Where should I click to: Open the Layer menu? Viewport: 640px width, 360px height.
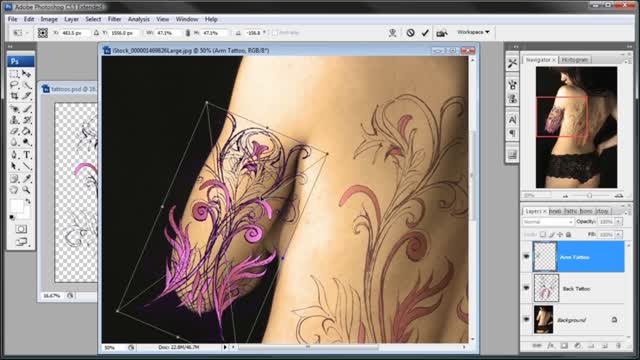(71, 19)
